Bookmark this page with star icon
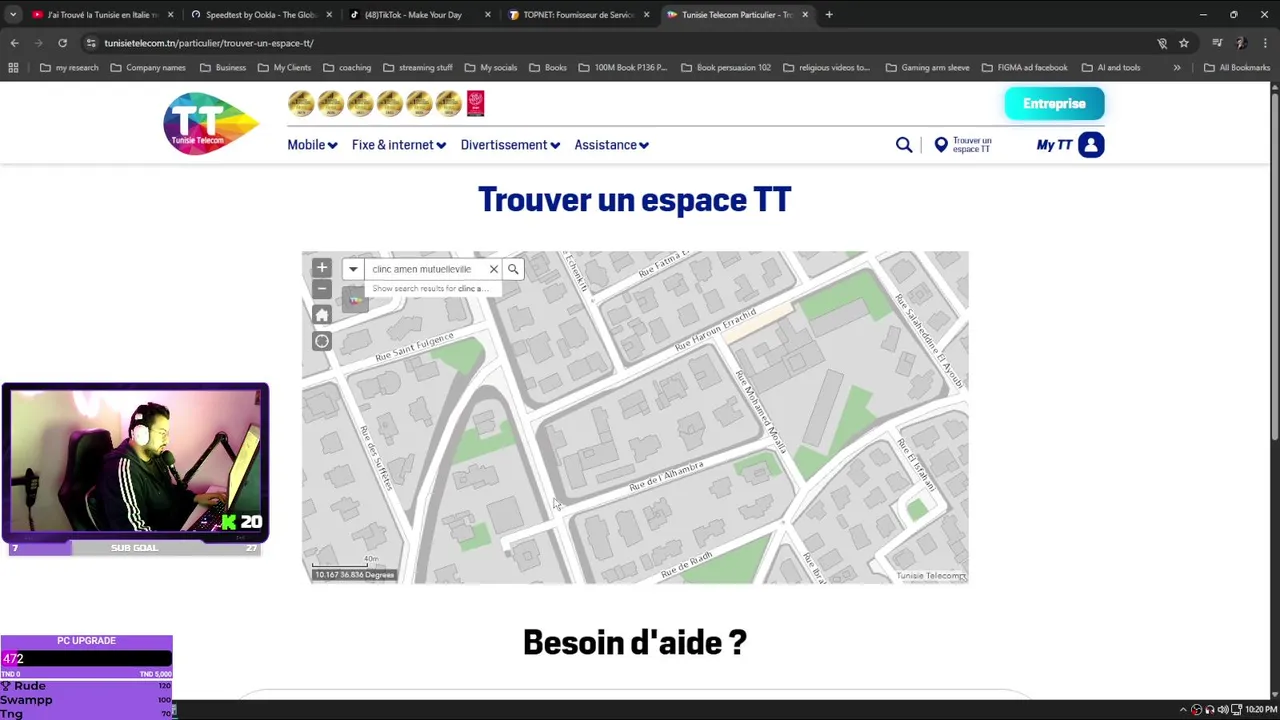The width and height of the screenshot is (1280, 720). (1184, 43)
